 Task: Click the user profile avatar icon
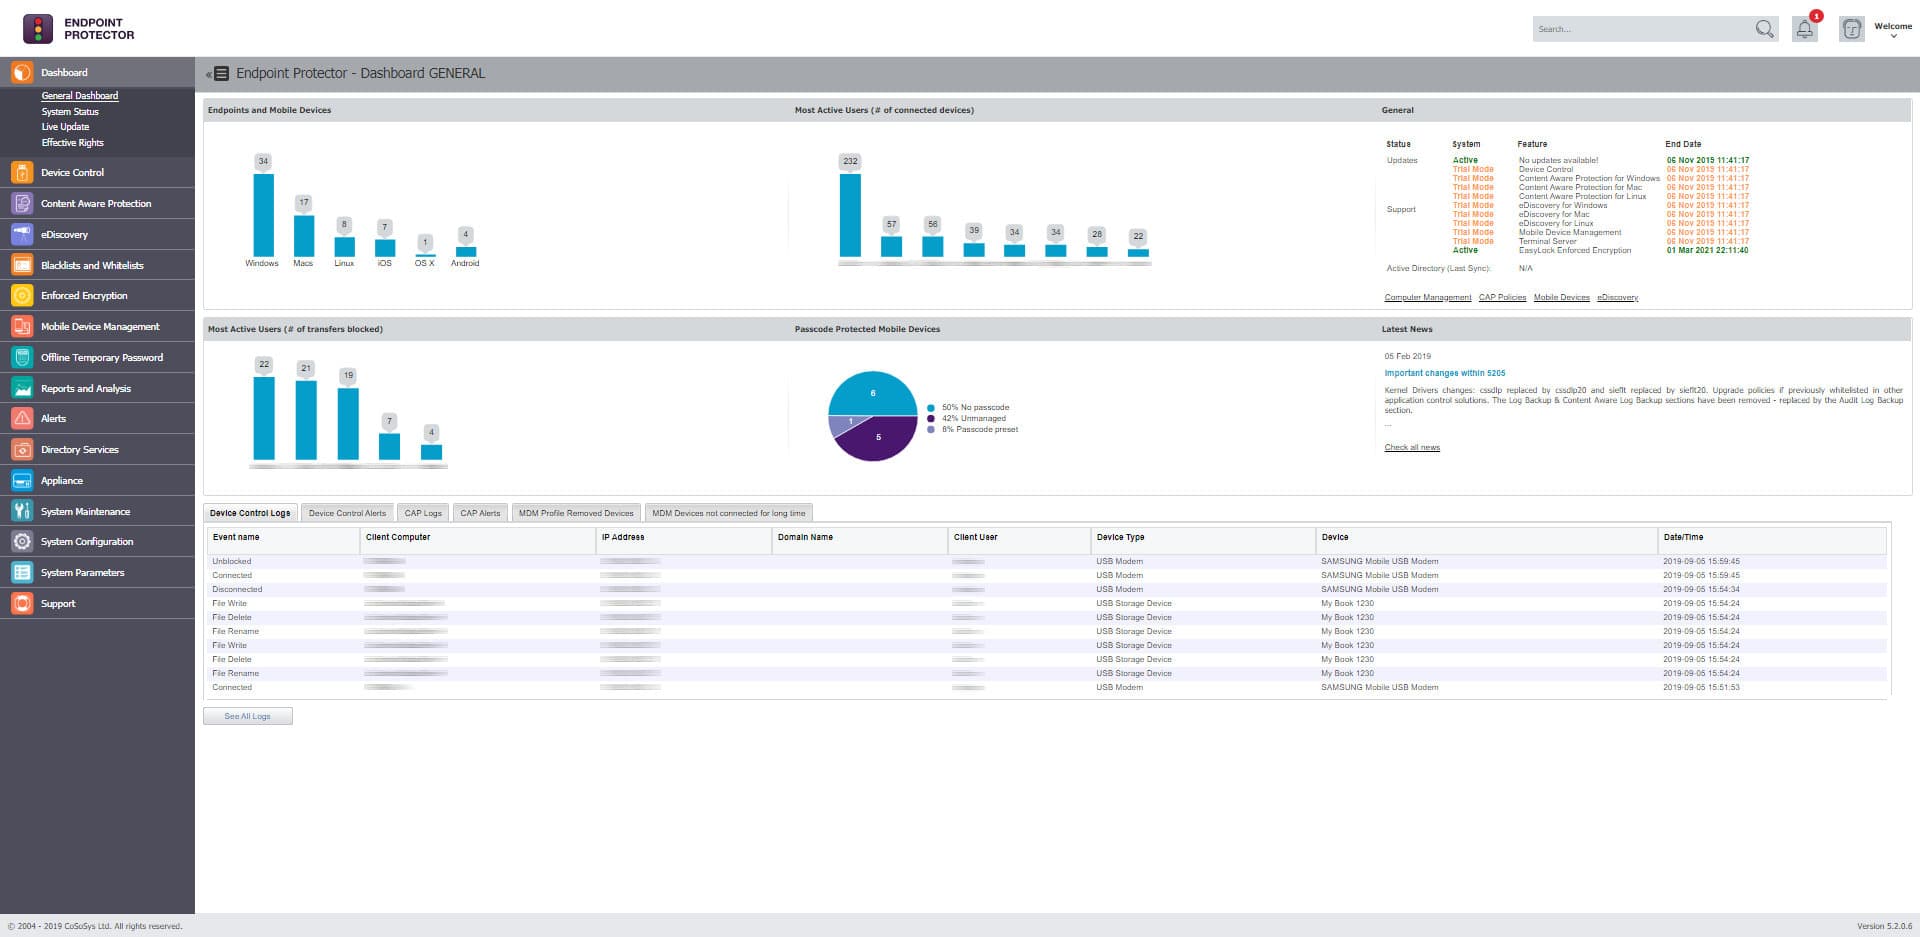pos(1852,29)
